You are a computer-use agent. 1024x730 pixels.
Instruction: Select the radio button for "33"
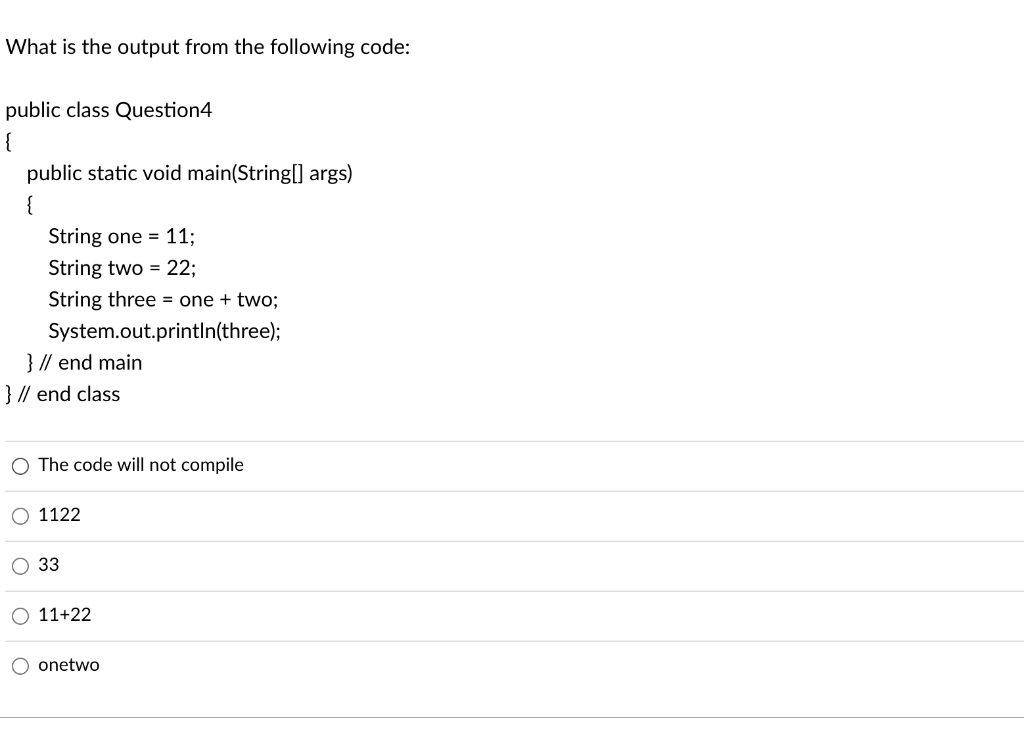(20, 565)
